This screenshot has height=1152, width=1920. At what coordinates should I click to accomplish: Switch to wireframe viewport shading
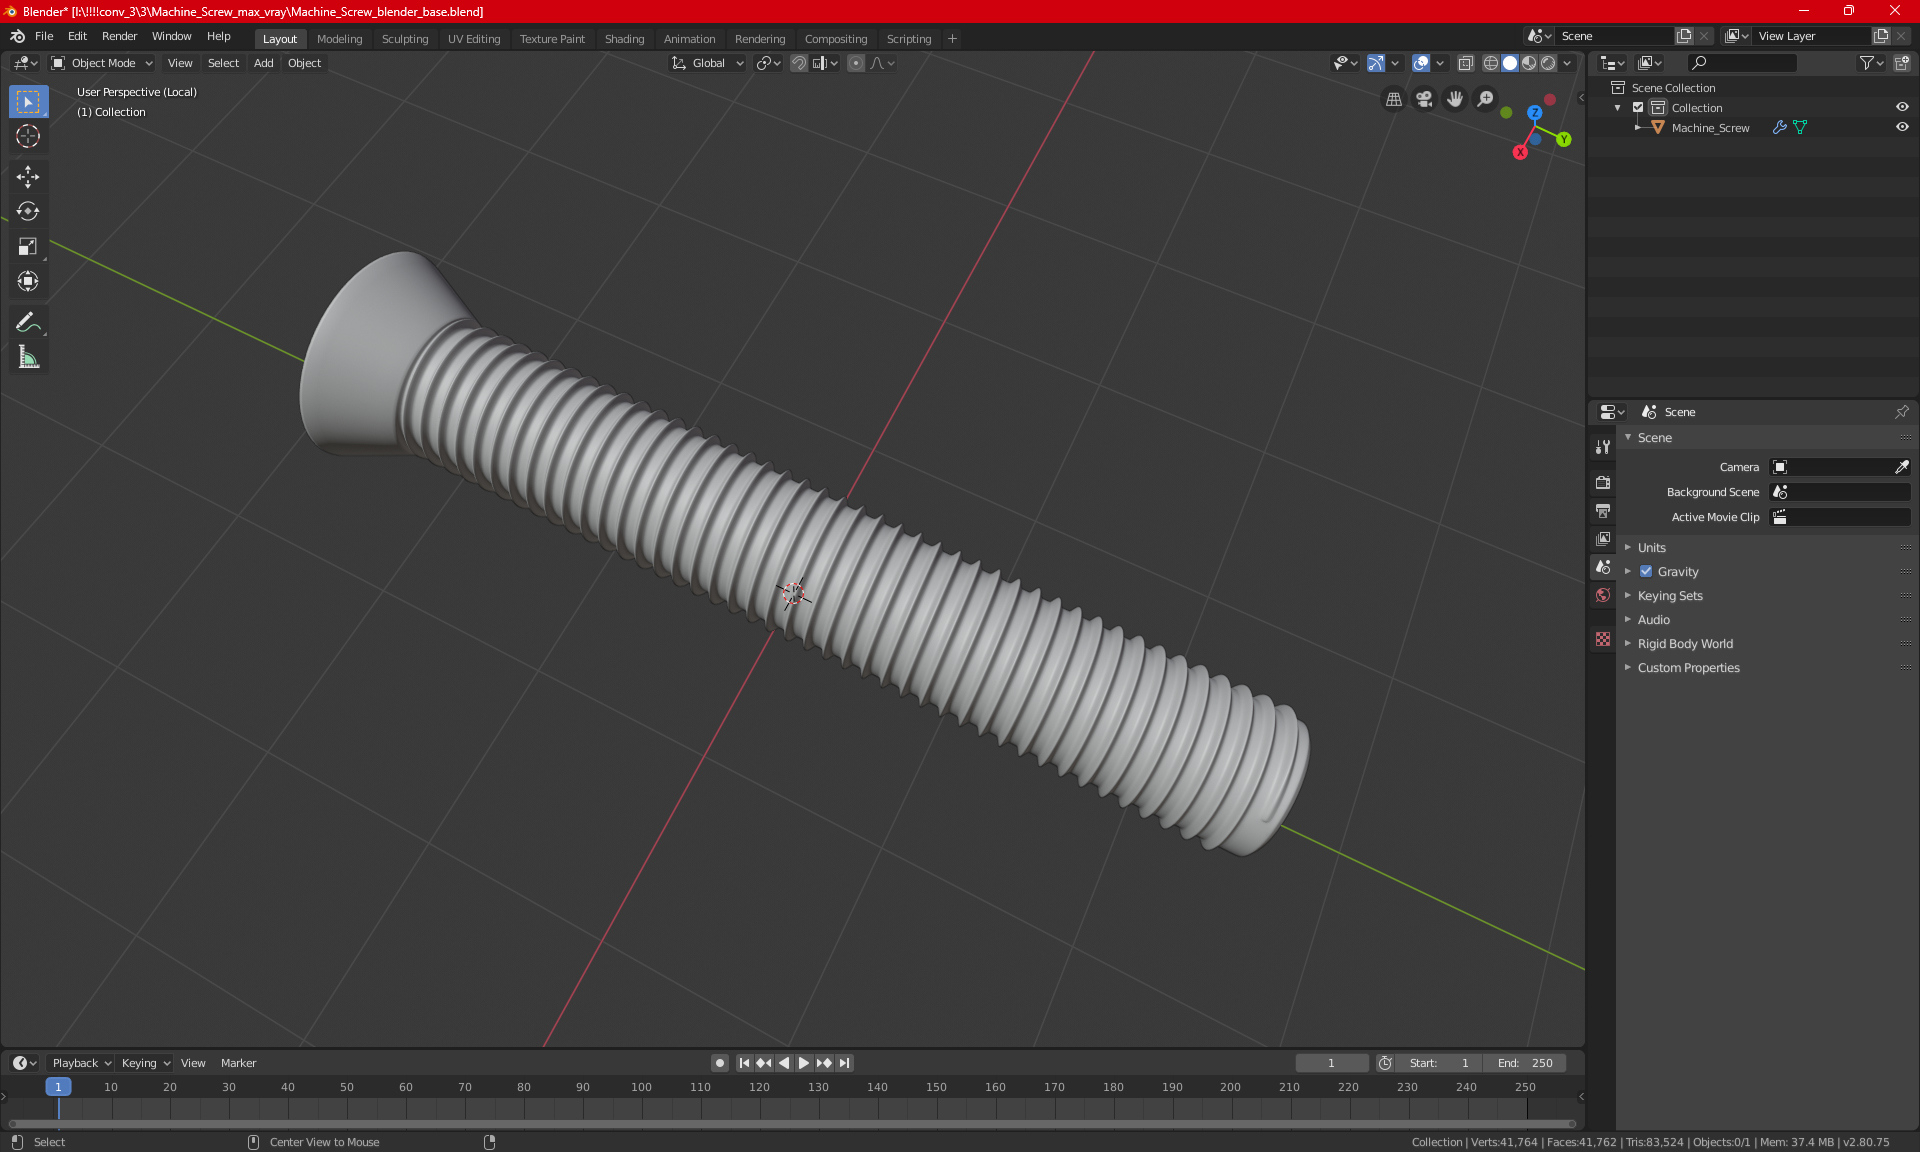(1490, 63)
